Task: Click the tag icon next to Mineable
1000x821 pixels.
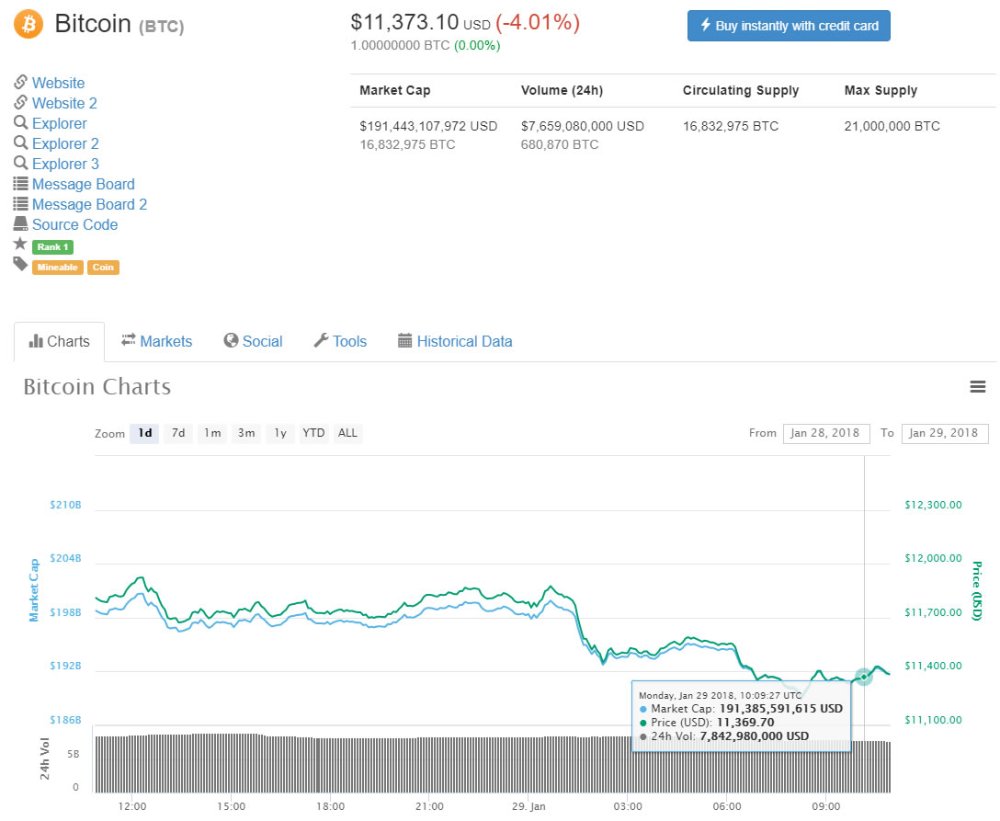Action: click(20, 265)
